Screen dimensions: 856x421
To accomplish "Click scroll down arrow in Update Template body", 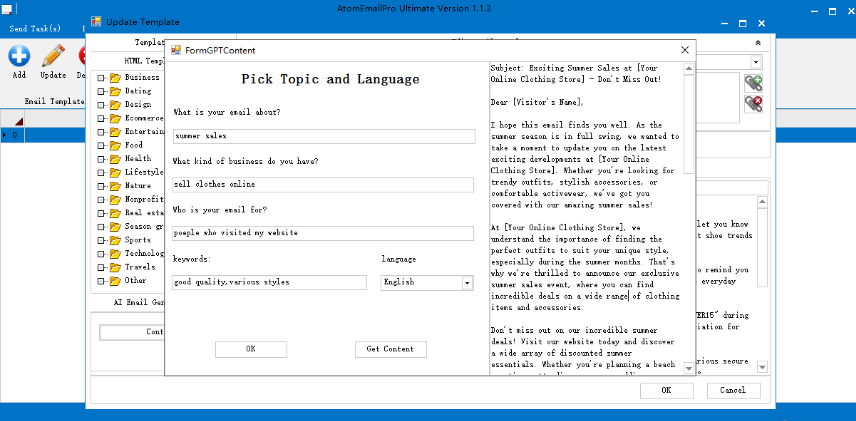I will [763, 367].
